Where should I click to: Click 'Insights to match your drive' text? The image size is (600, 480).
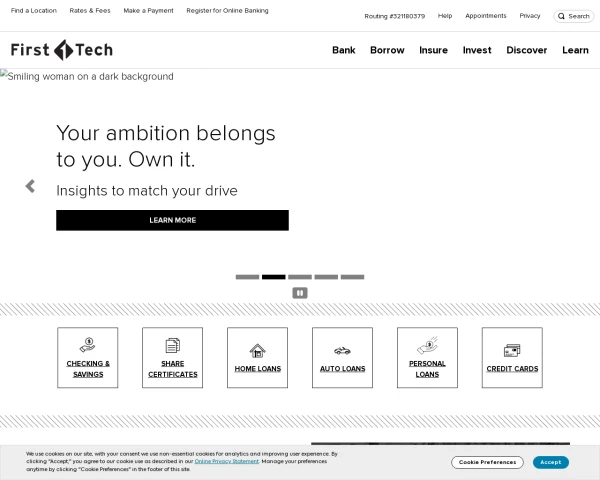(147, 191)
